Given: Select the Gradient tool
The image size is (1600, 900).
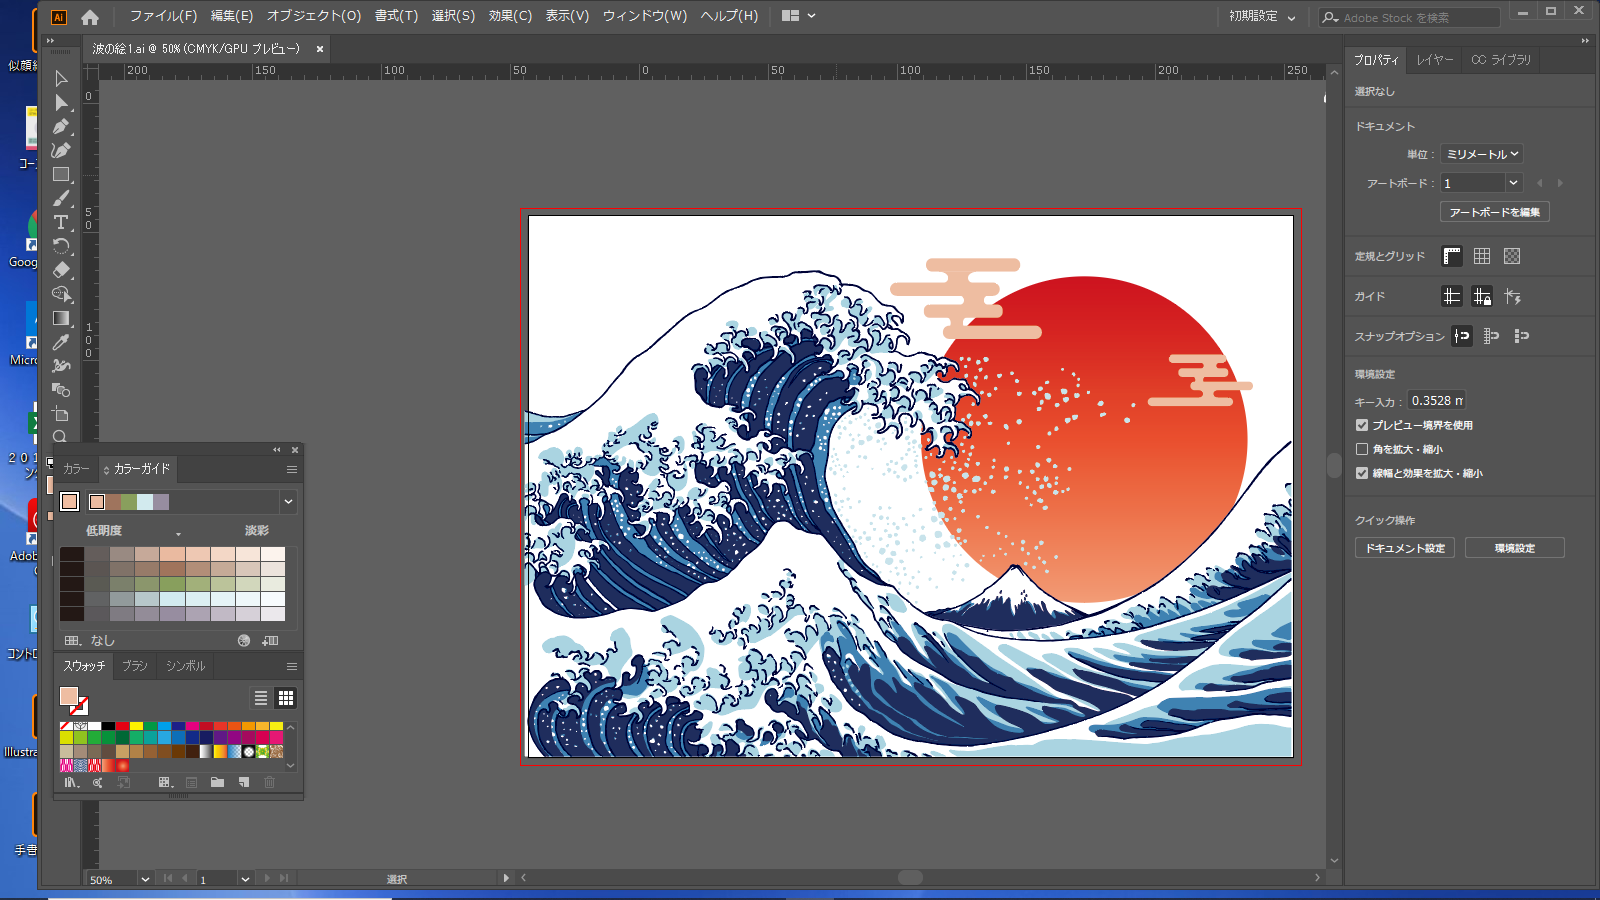Looking at the screenshot, I should (61, 318).
